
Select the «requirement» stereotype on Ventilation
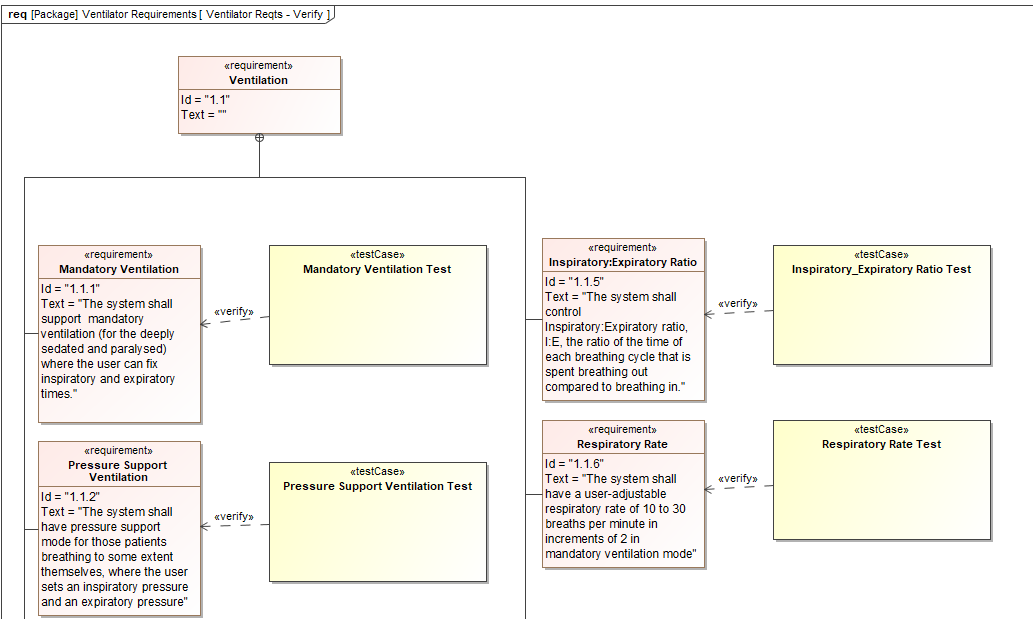tap(259, 65)
